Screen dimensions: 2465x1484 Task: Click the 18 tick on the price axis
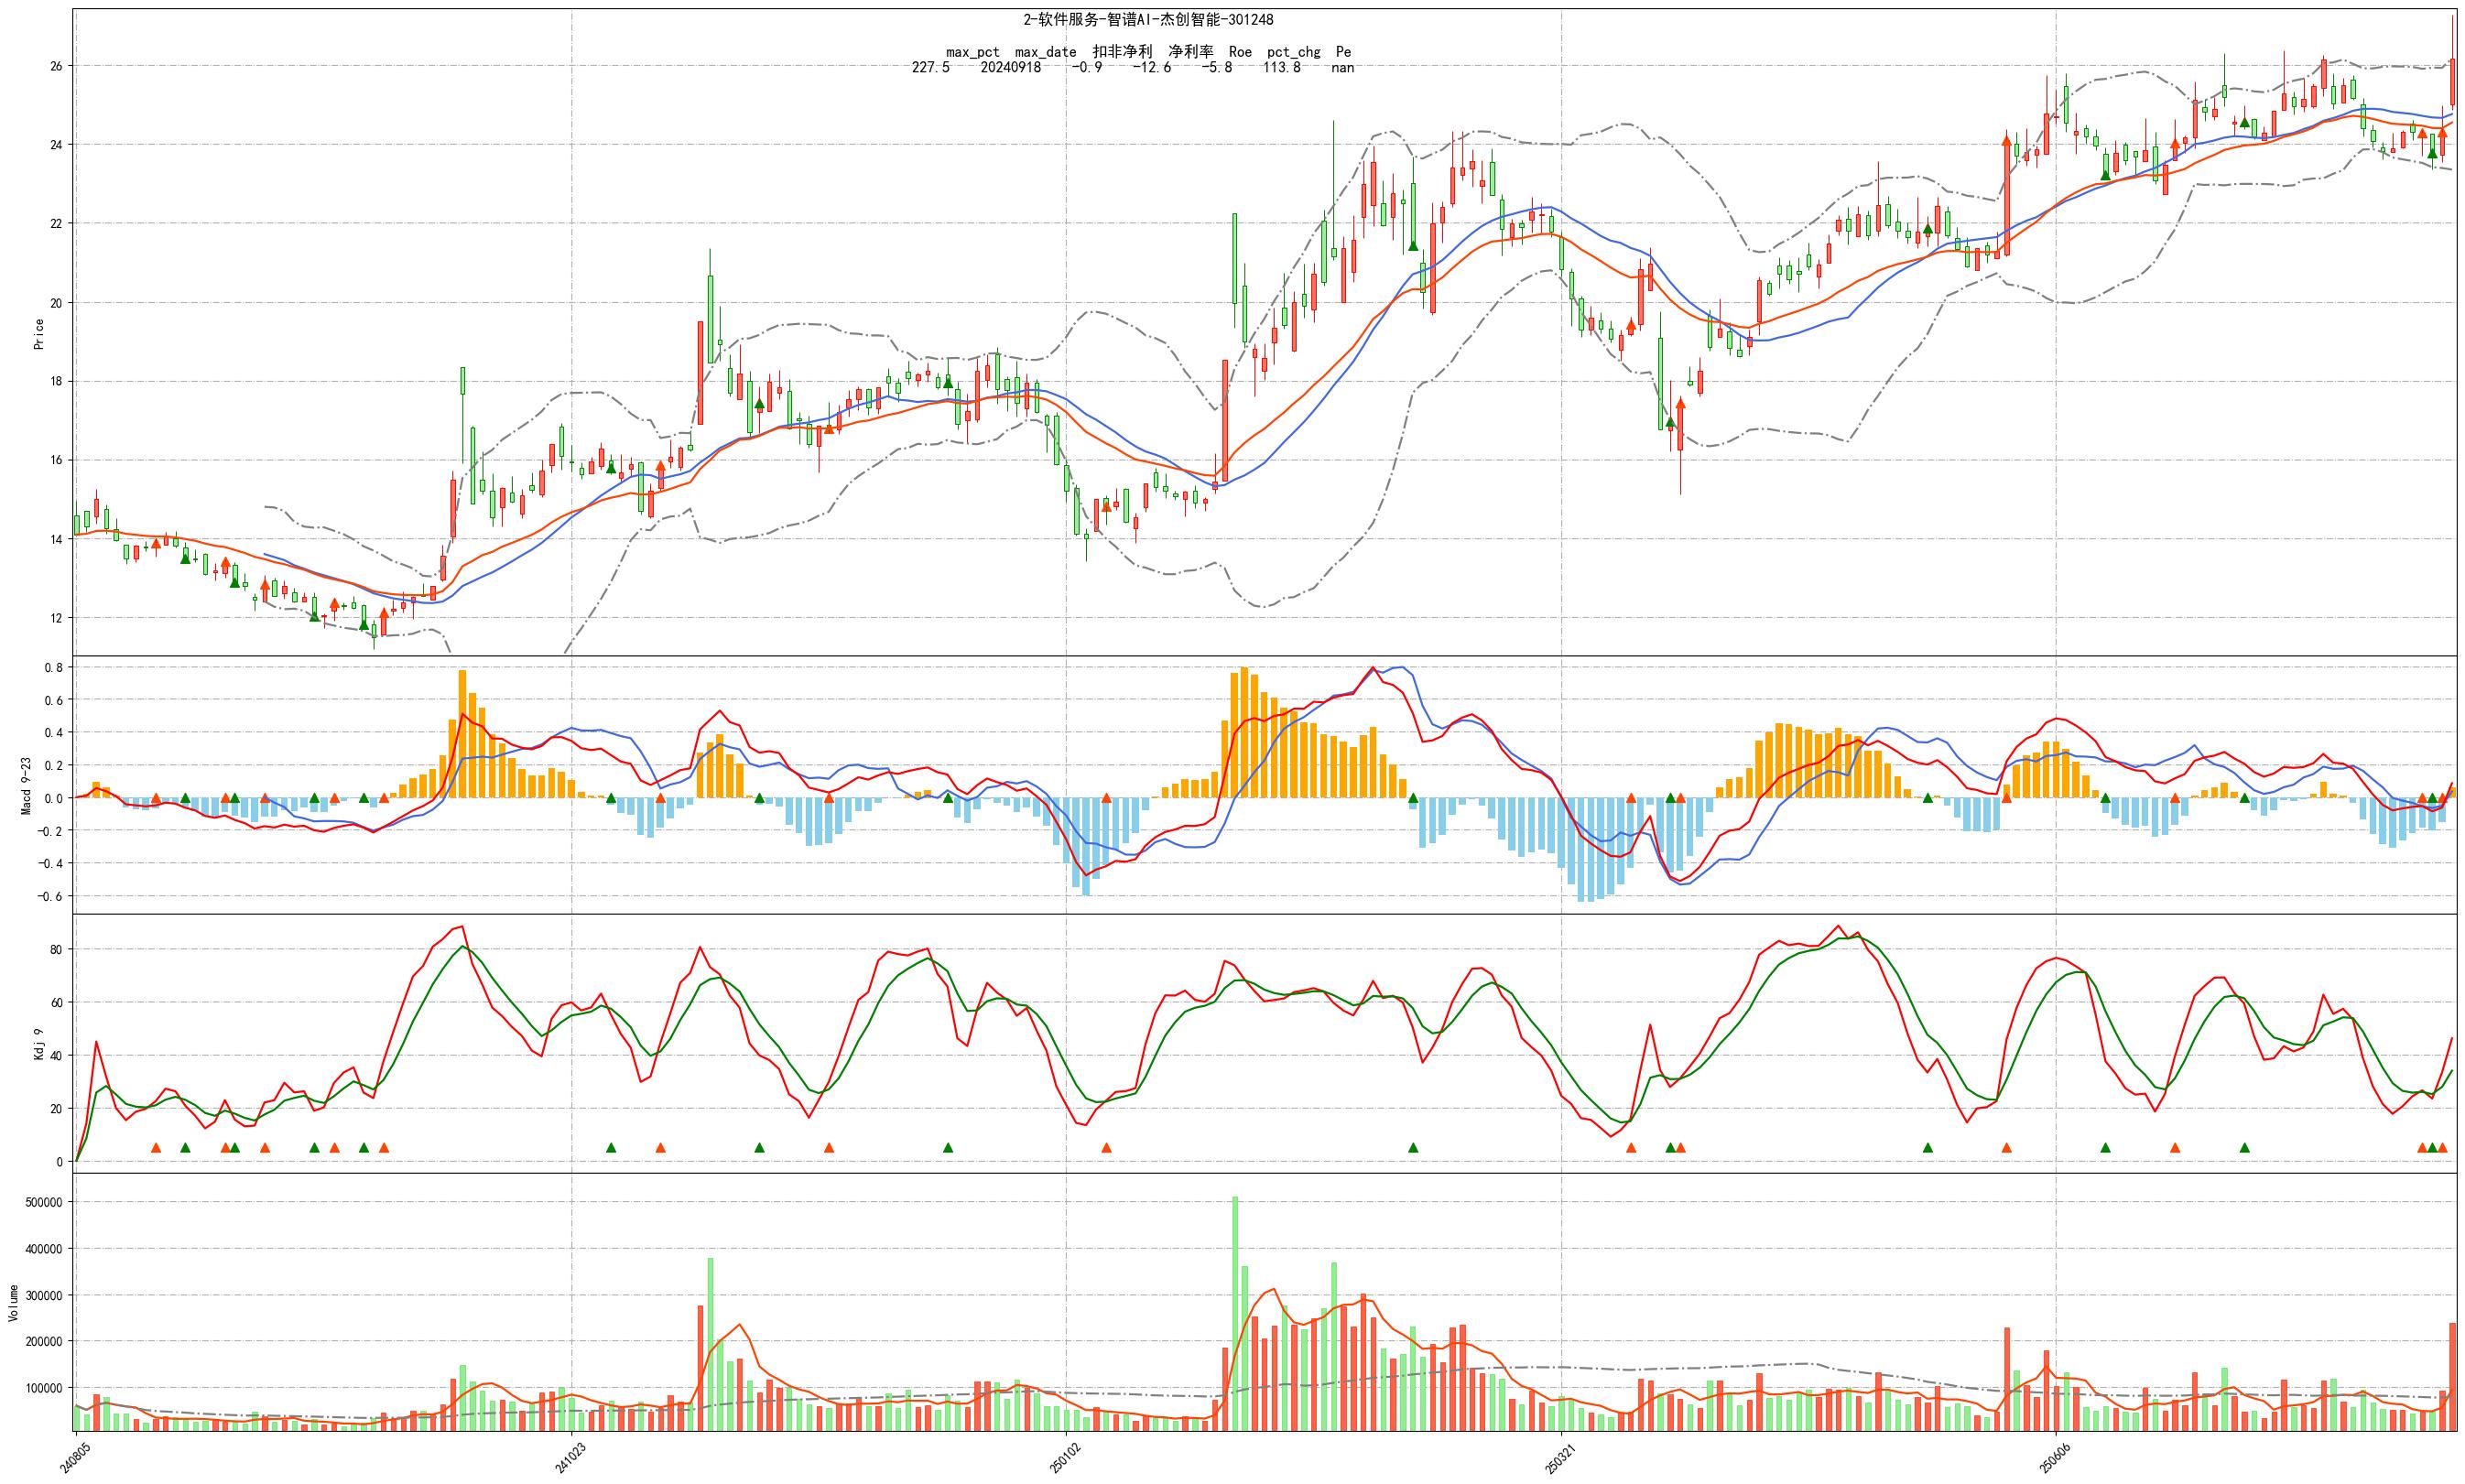point(56,382)
